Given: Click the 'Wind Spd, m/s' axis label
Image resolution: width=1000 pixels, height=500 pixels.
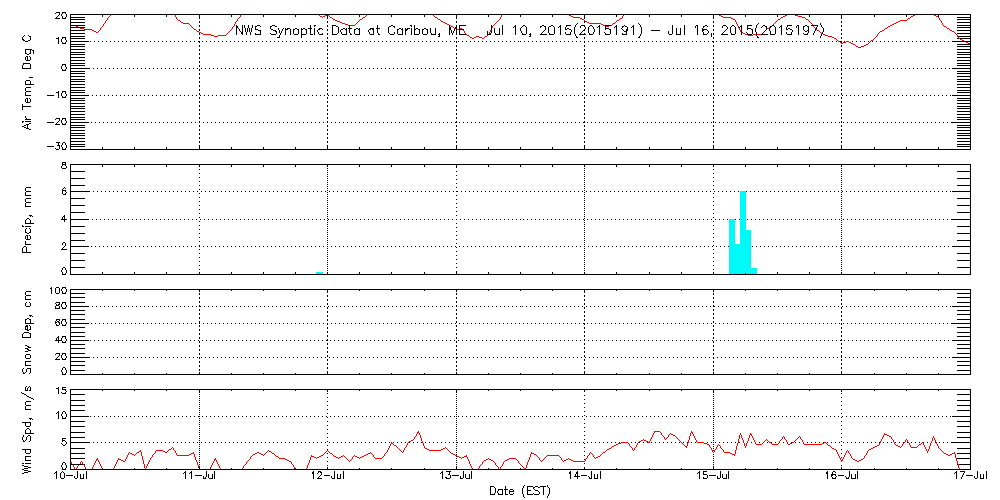Looking at the screenshot, I should click(27, 431).
